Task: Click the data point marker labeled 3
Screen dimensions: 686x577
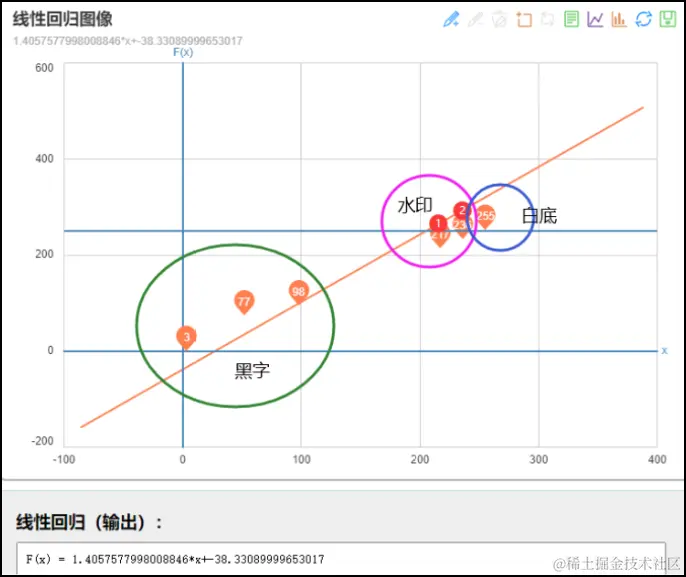Action: point(186,338)
